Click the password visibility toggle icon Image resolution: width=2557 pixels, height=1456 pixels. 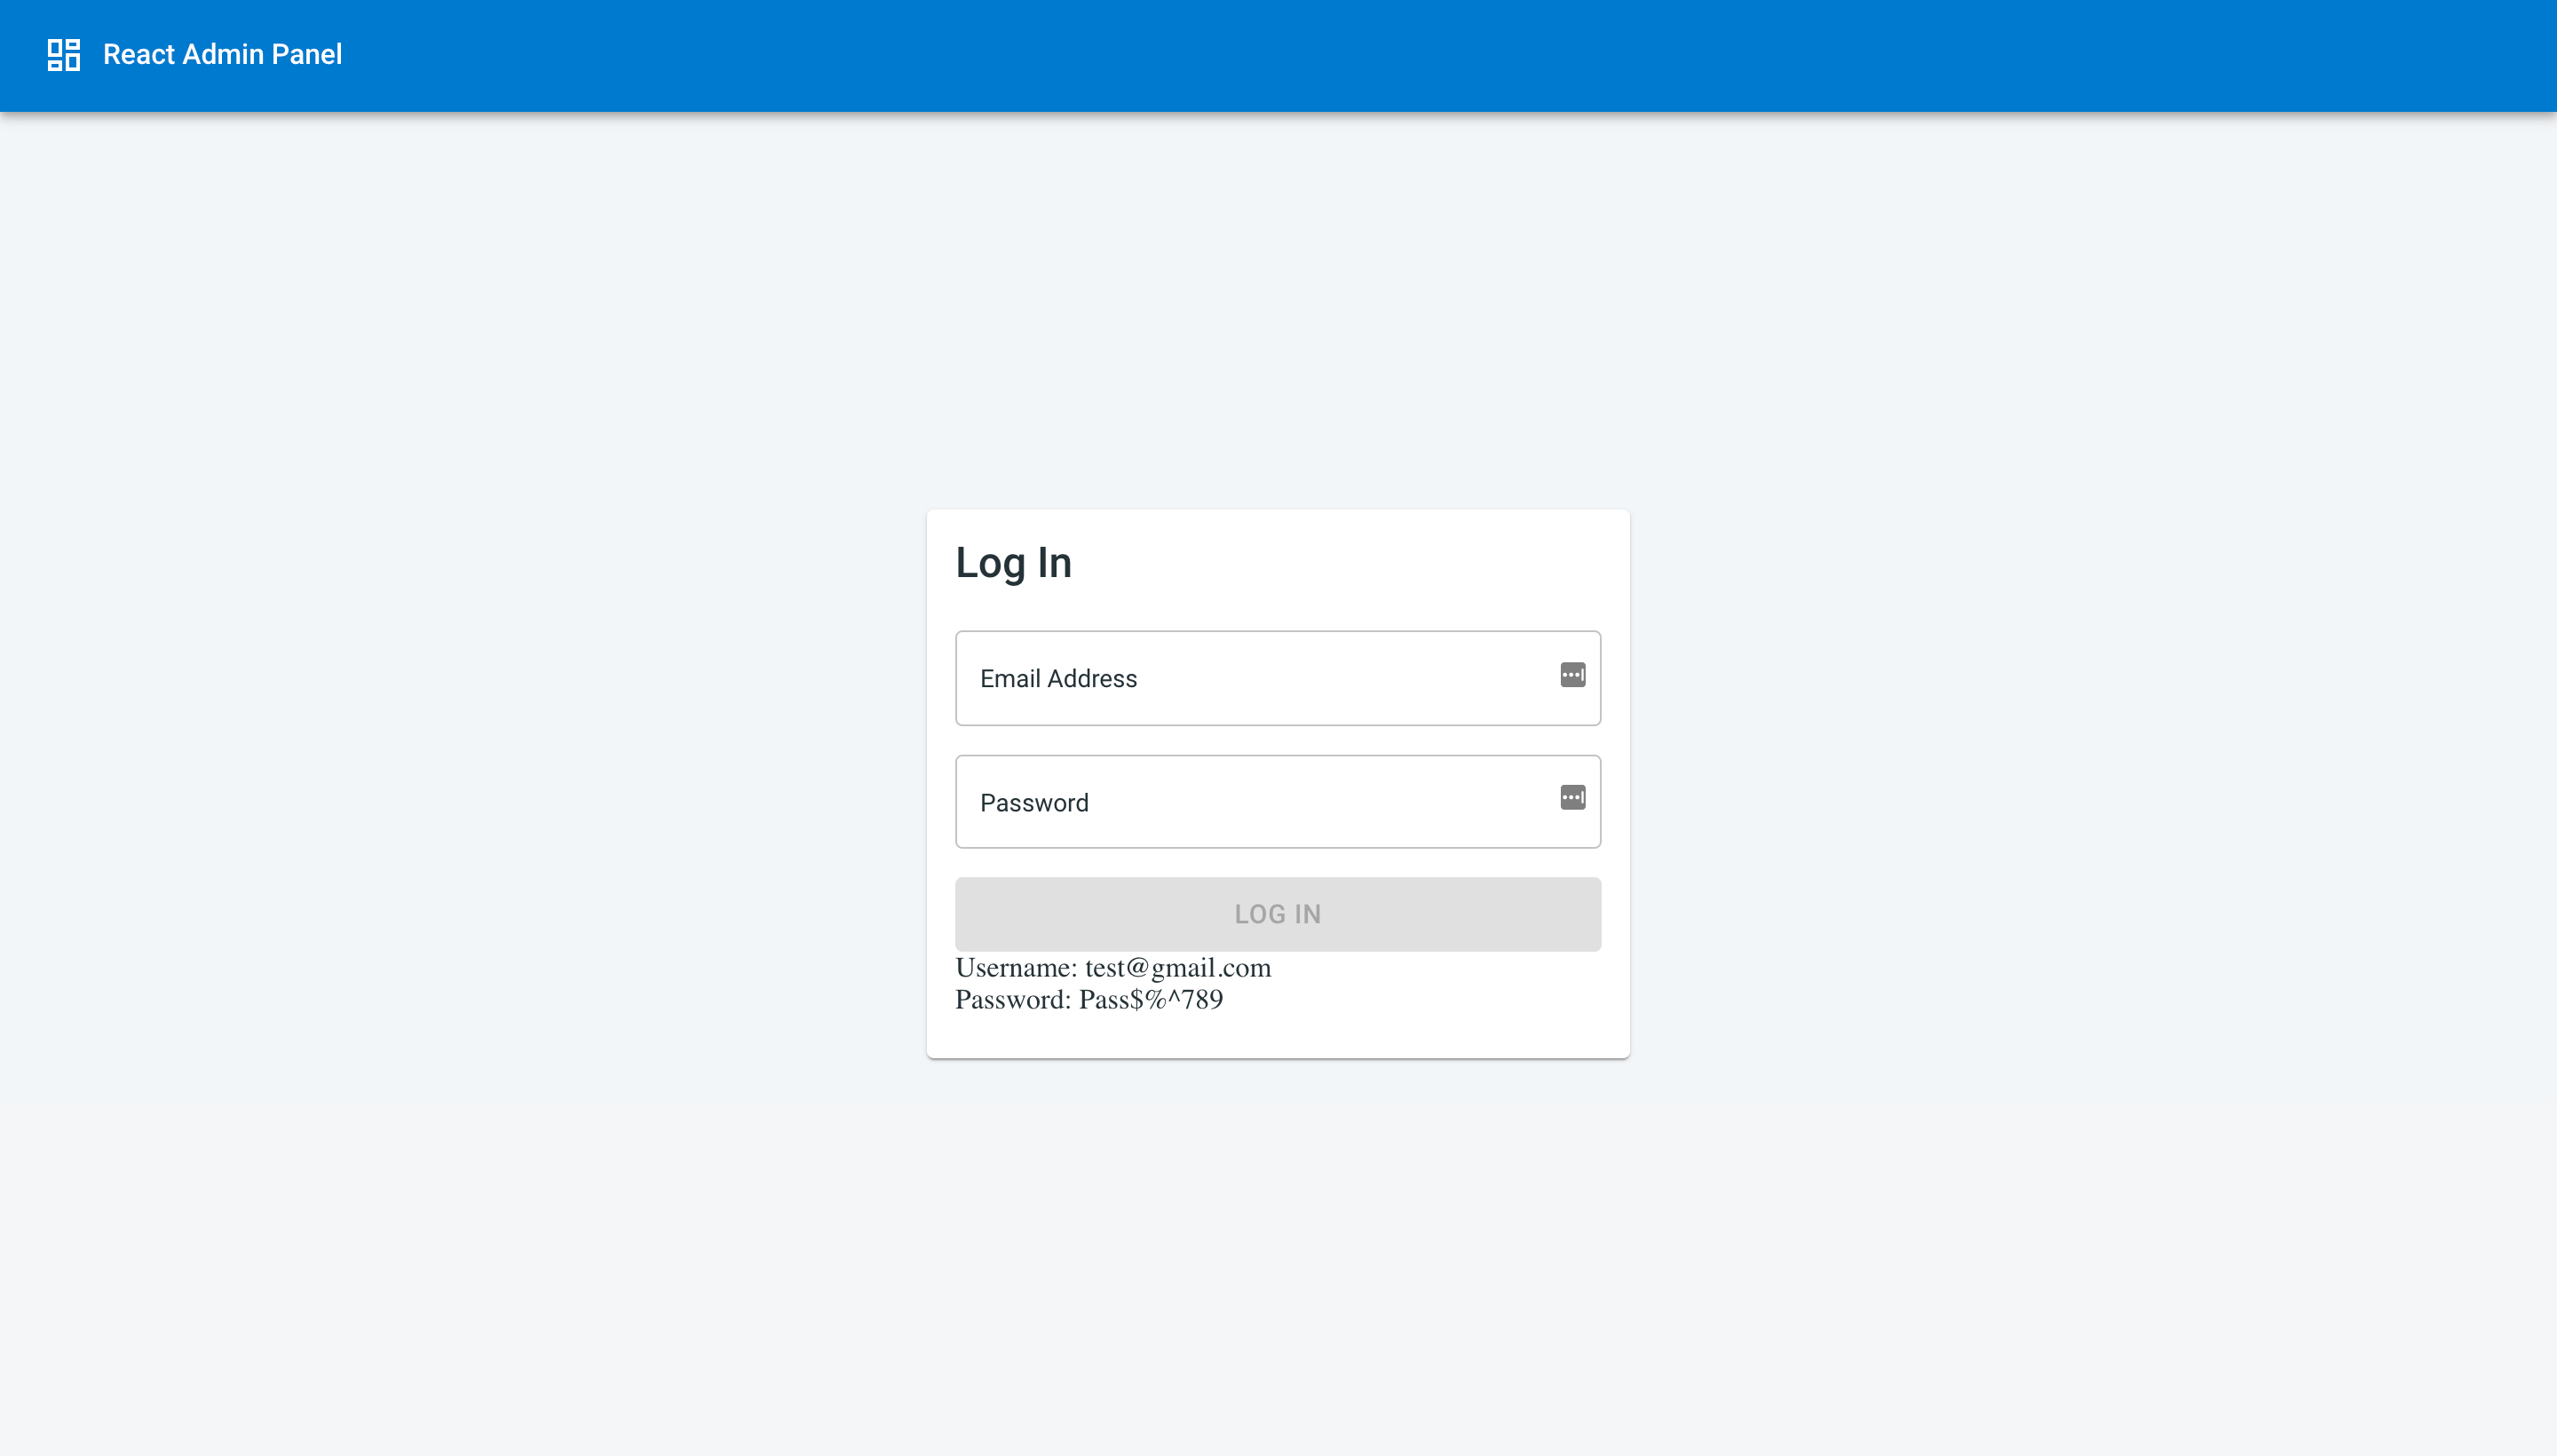pos(1571,797)
